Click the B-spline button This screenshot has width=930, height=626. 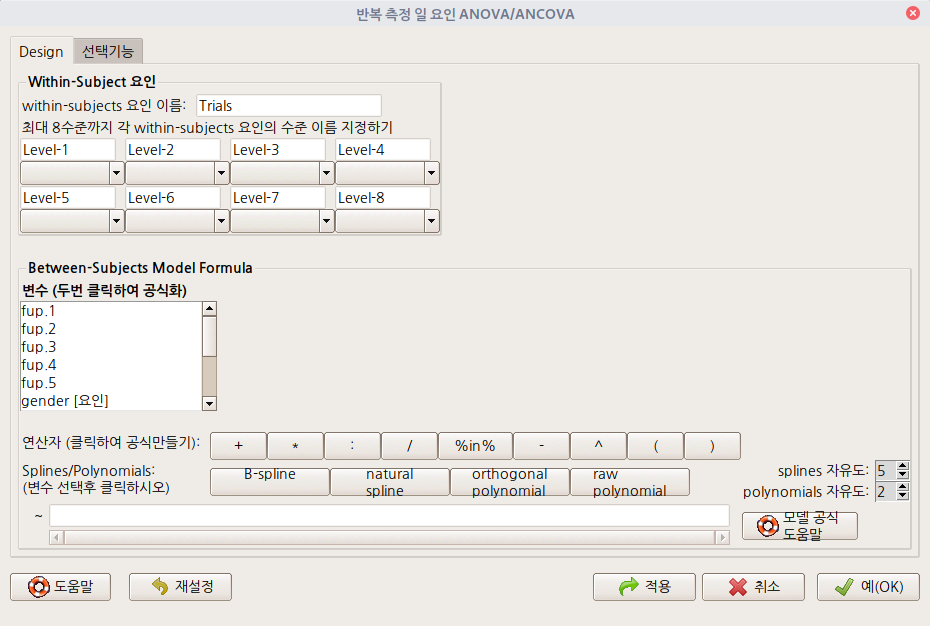pos(270,482)
